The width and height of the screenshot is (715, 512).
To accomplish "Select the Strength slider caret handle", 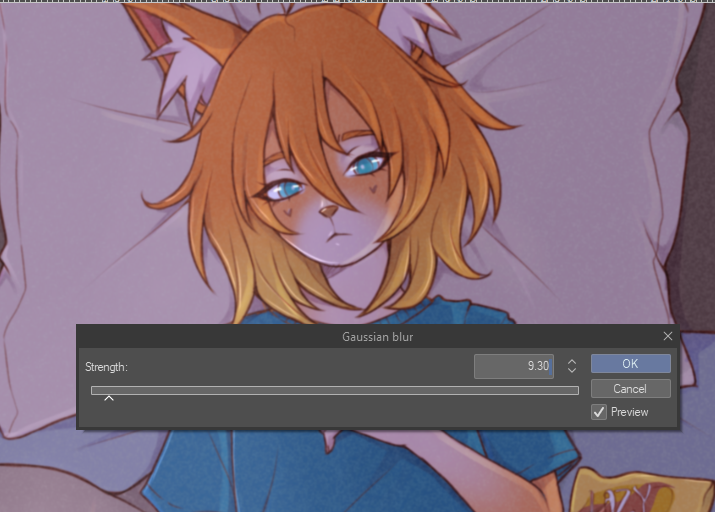I will click(109, 398).
